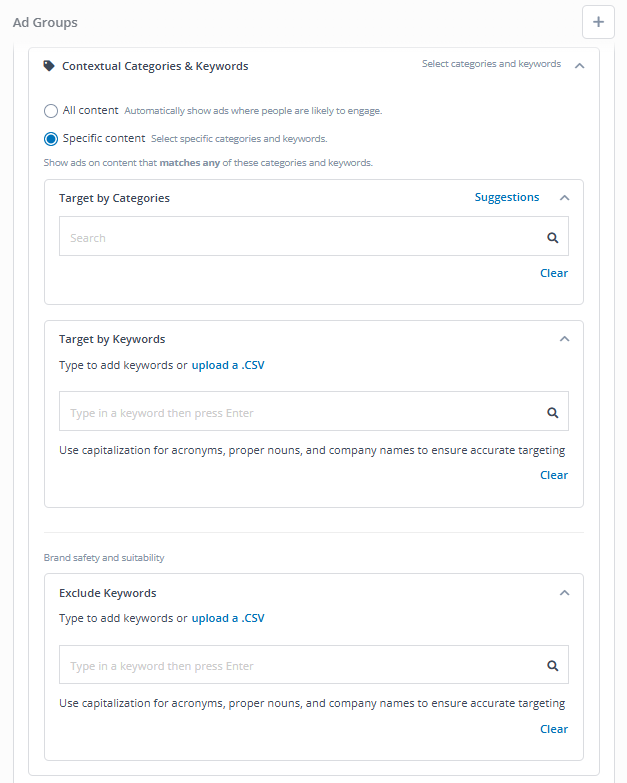Focus the categories Search input field
Screen dimensions: 627x783
point(314,236)
